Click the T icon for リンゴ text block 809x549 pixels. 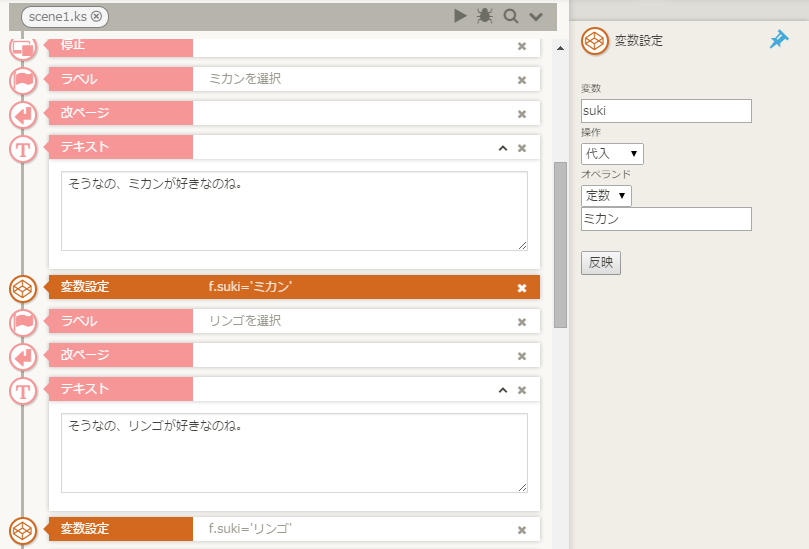[x=23, y=391]
